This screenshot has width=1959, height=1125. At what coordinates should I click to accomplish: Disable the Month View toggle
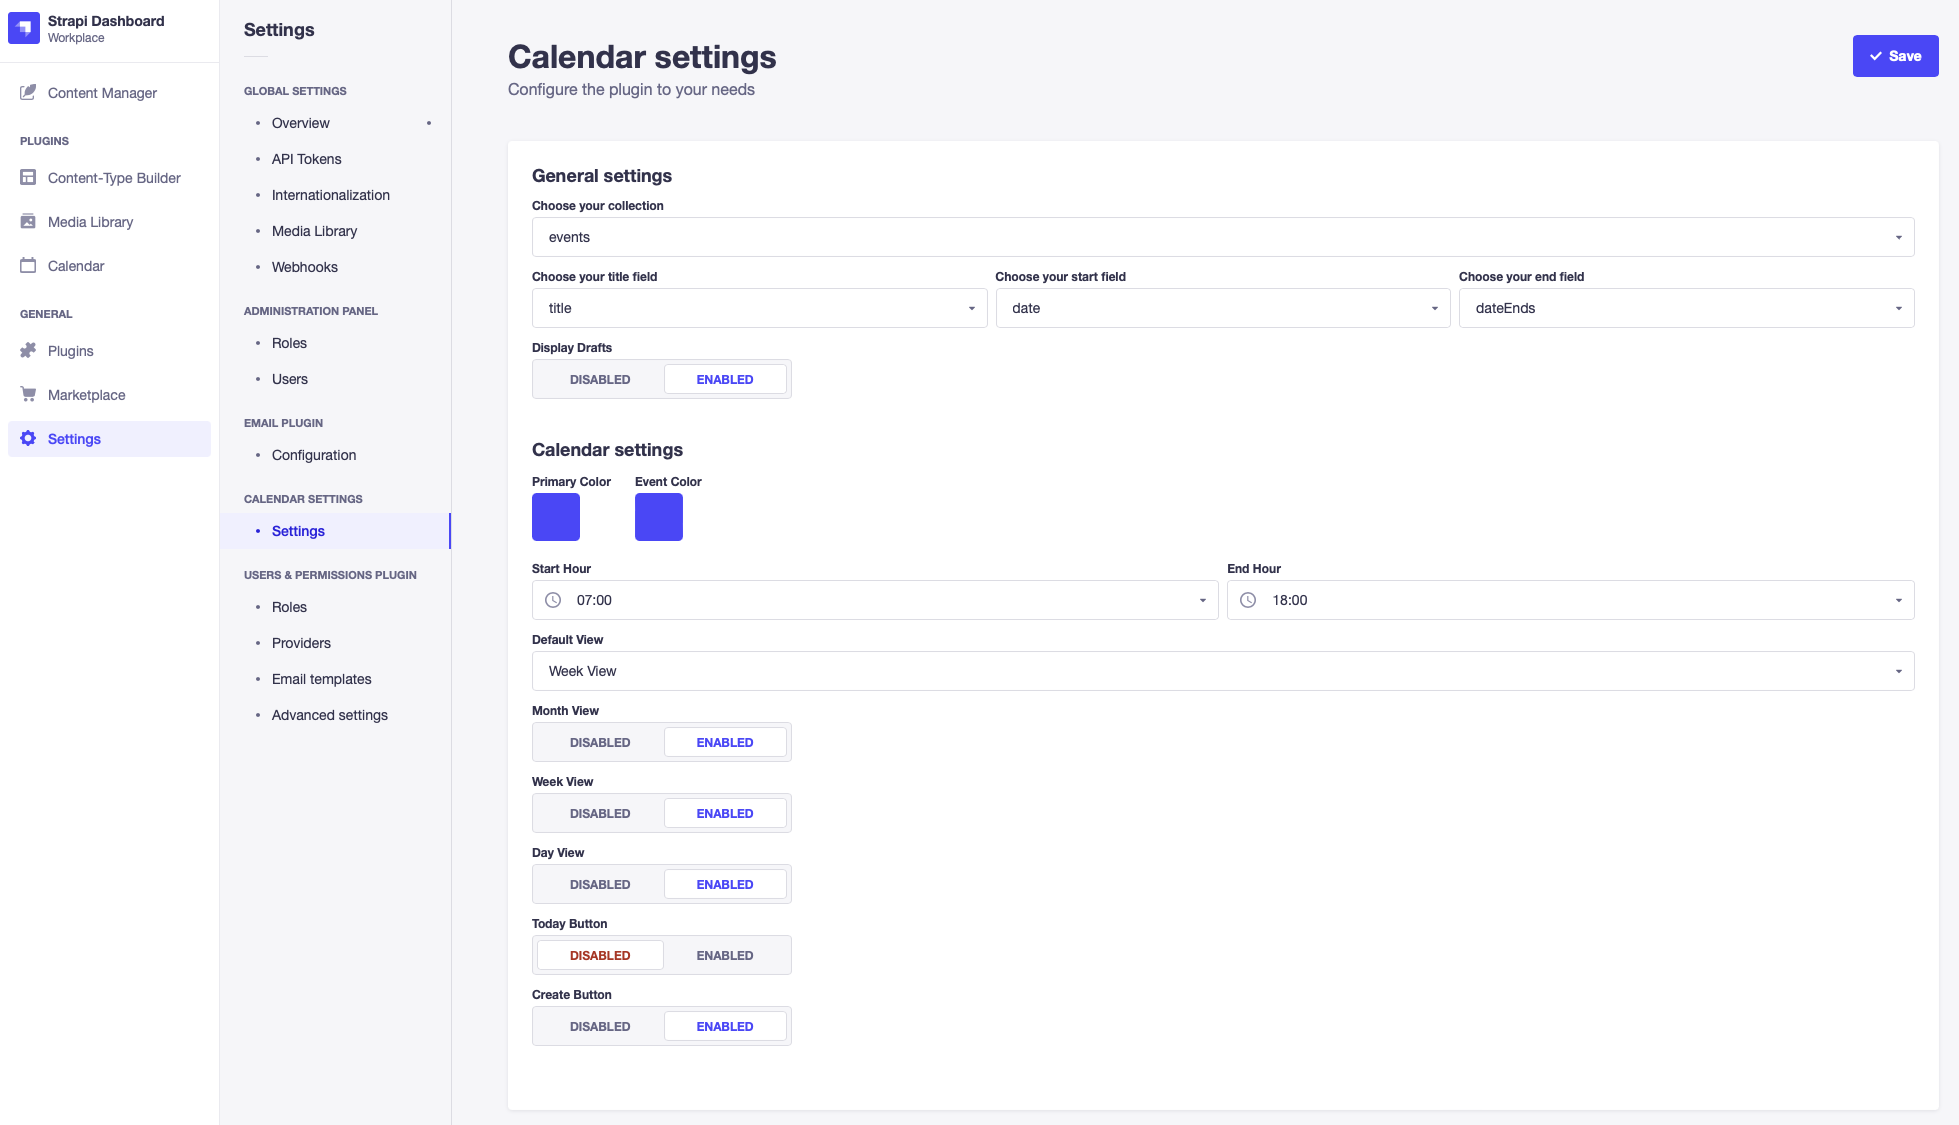[x=600, y=743]
